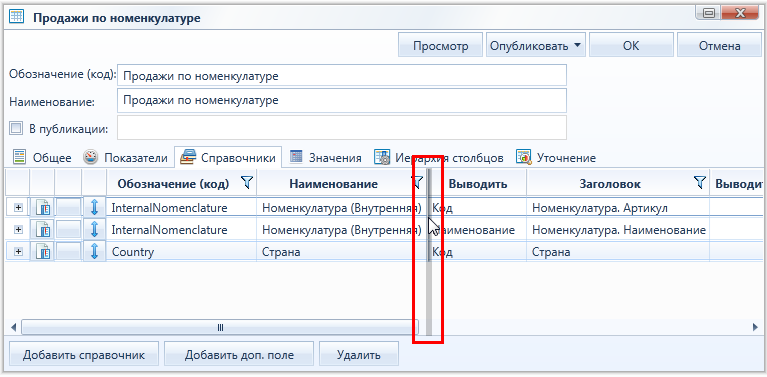Toggle the В публикации checkbox
The image size is (767, 377).
point(16,129)
